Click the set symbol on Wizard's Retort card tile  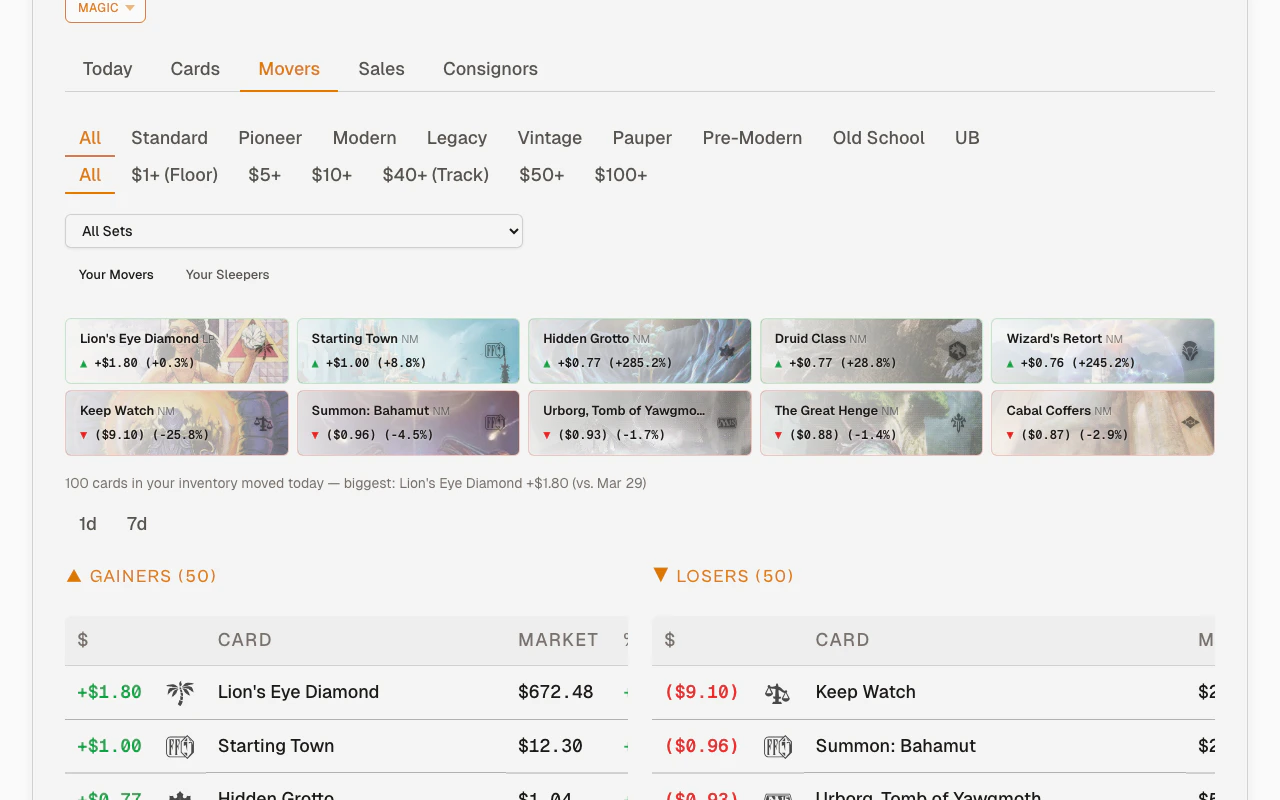(1190, 351)
